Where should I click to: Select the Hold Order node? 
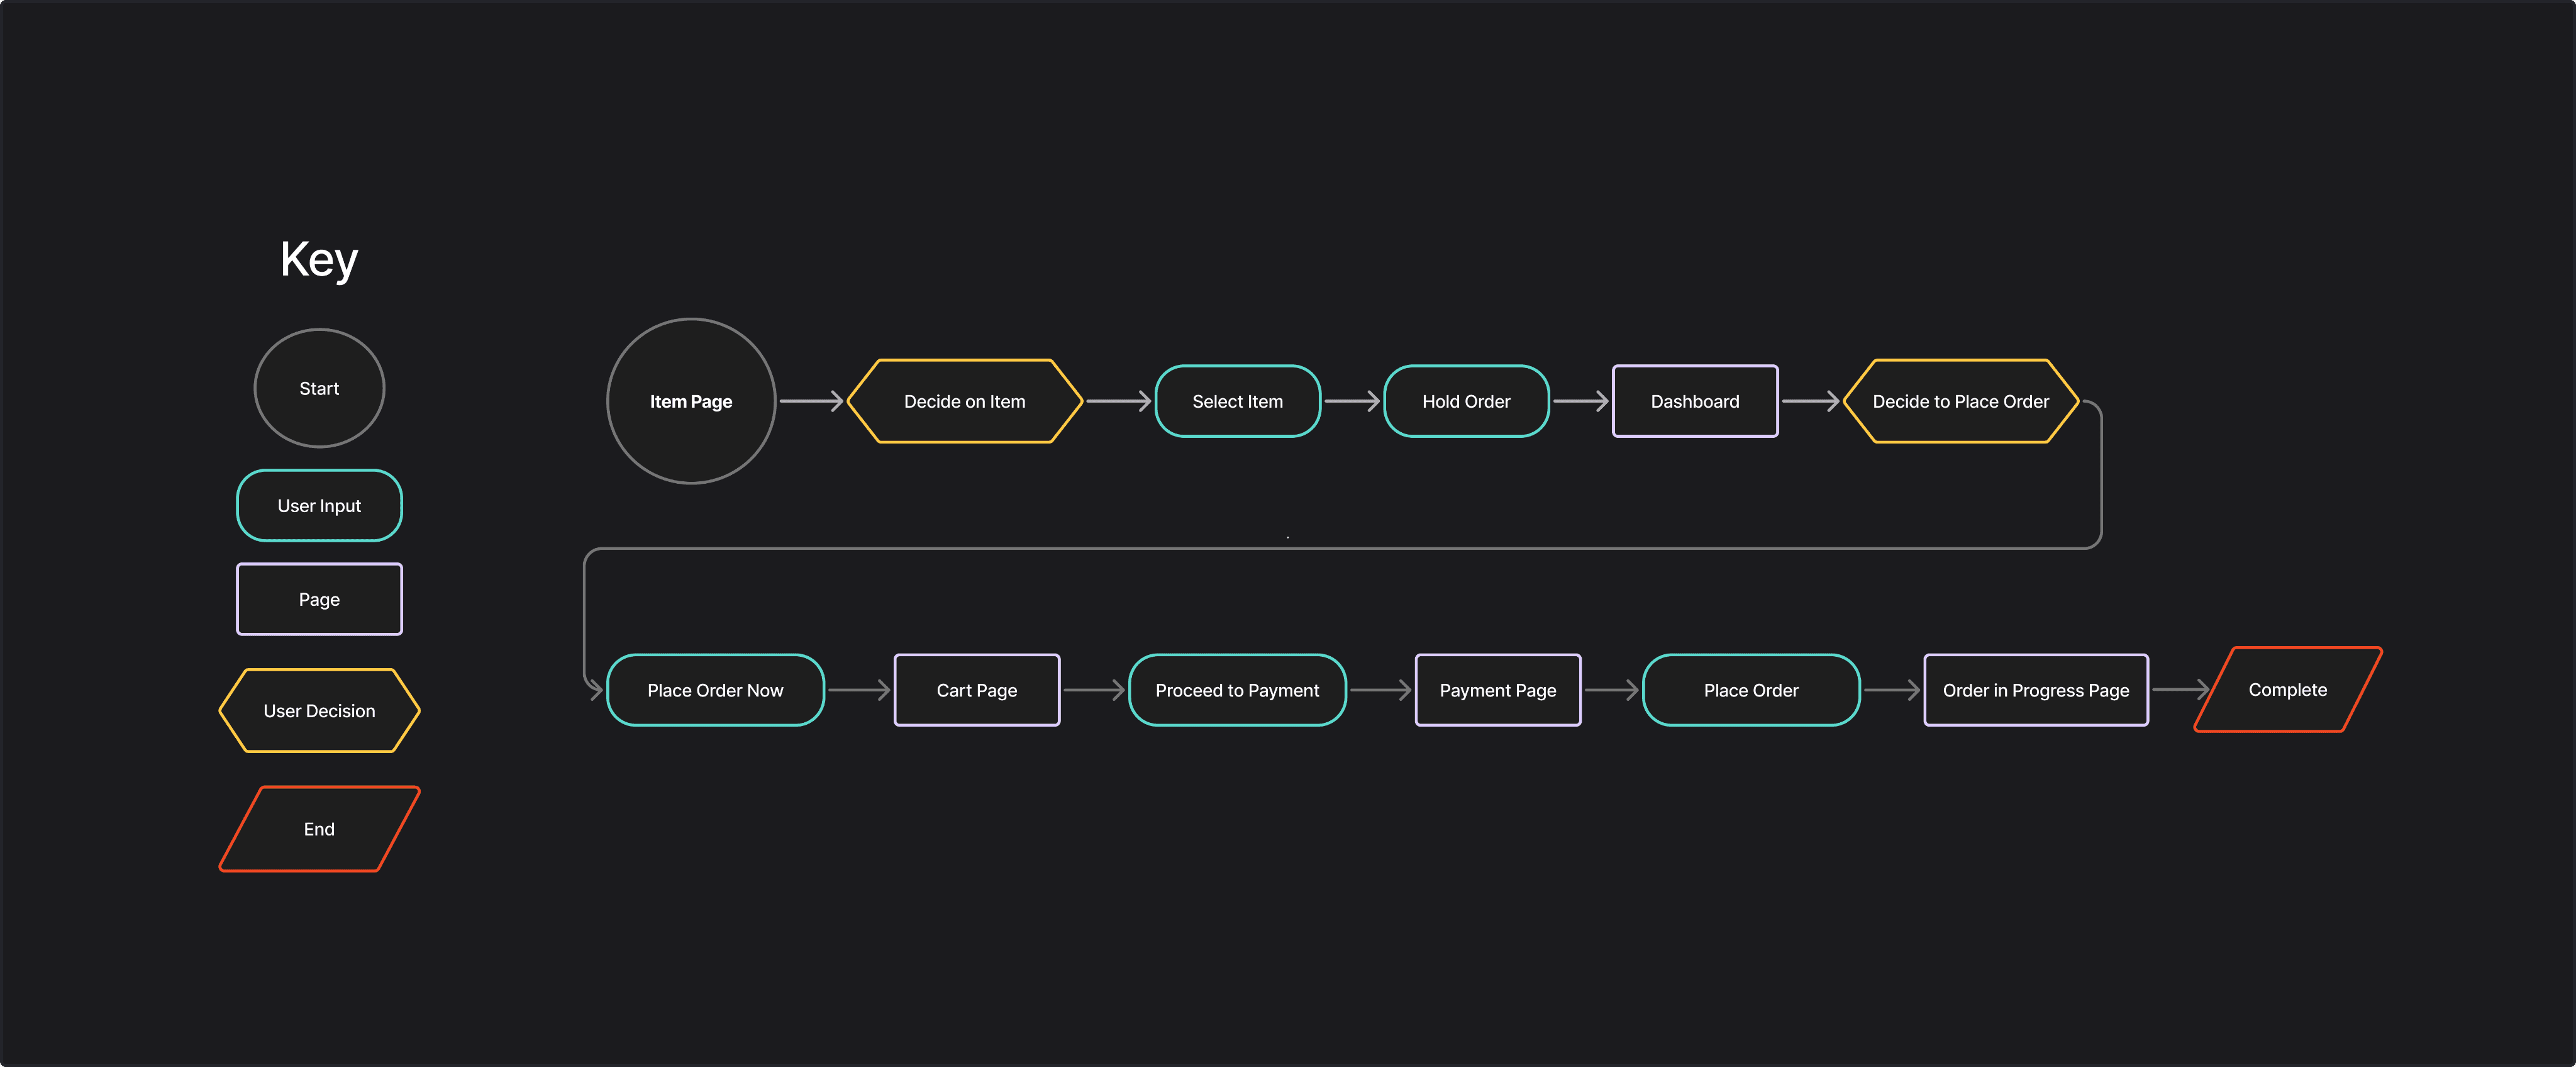(1466, 401)
